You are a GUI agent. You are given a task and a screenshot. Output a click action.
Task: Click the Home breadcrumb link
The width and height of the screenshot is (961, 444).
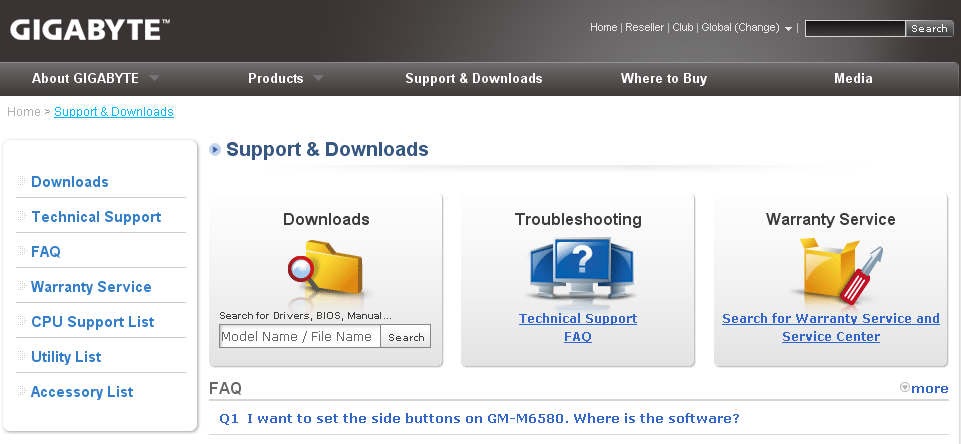(x=23, y=112)
